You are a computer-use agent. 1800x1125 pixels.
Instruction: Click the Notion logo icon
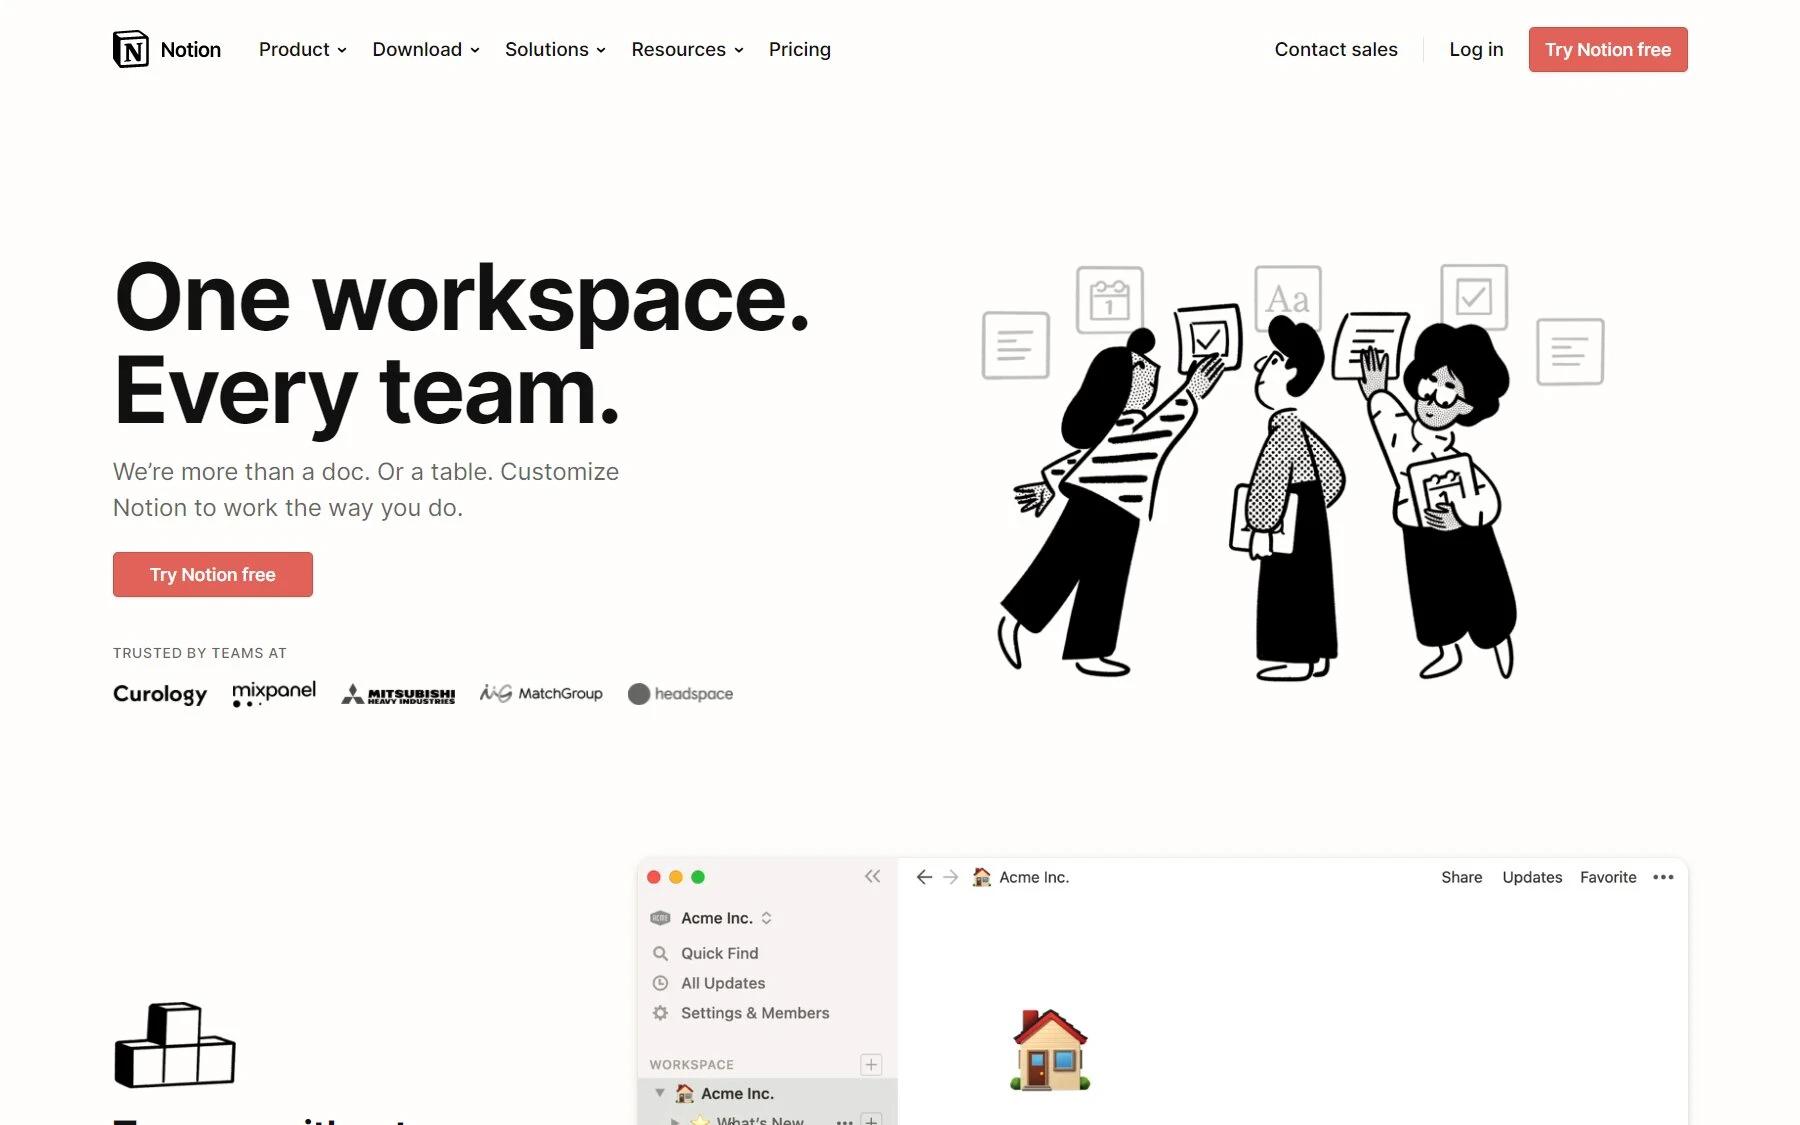(x=130, y=49)
